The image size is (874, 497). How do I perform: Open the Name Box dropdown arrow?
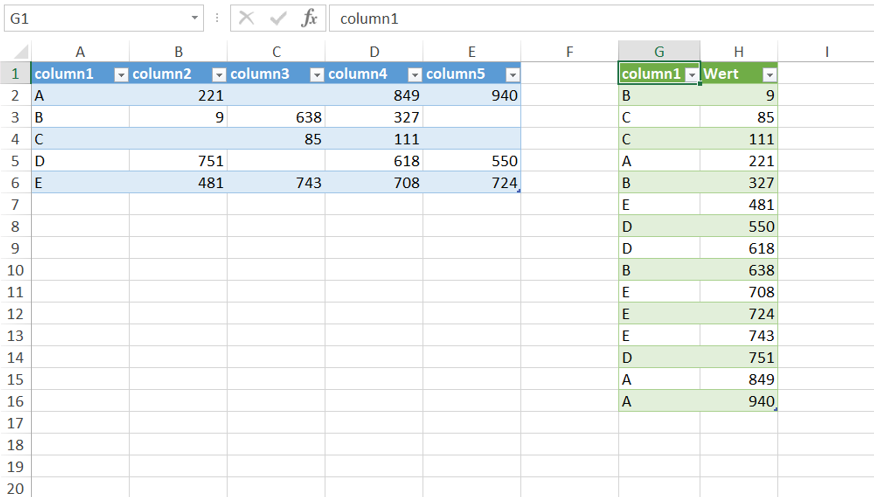pyautogui.click(x=194, y=18)
